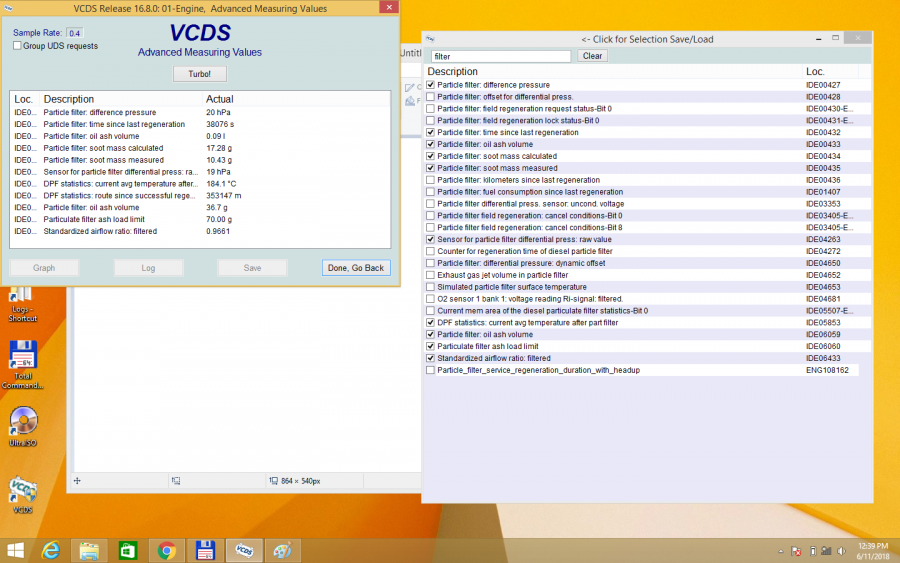Check kilometers since last regeneration
This screenshot has width=900, height=563.
[x=430, y=180]
